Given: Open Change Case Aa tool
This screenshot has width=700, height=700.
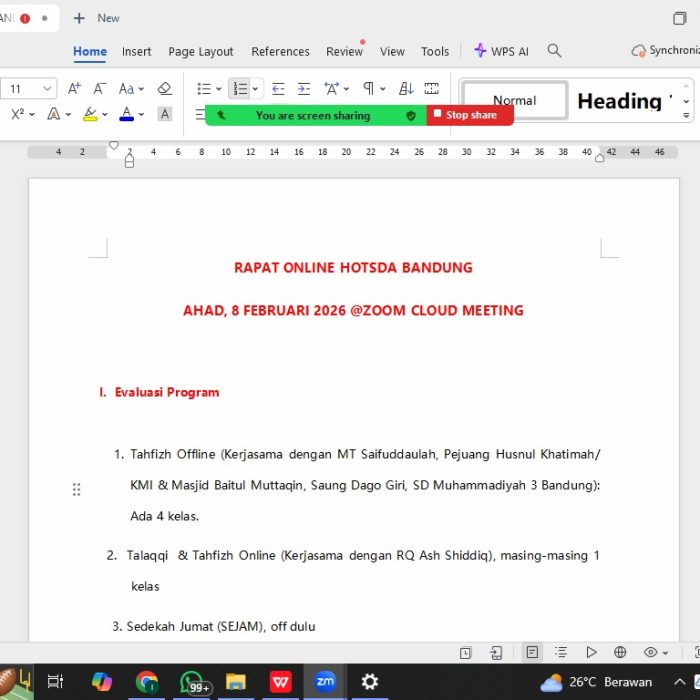Looking at the screenshot, I should 126,89.
